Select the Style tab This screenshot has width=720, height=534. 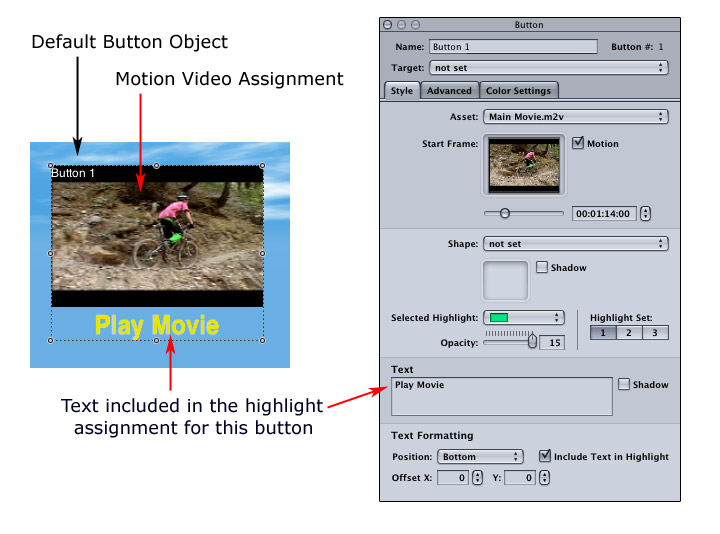(x=401, y=91)
